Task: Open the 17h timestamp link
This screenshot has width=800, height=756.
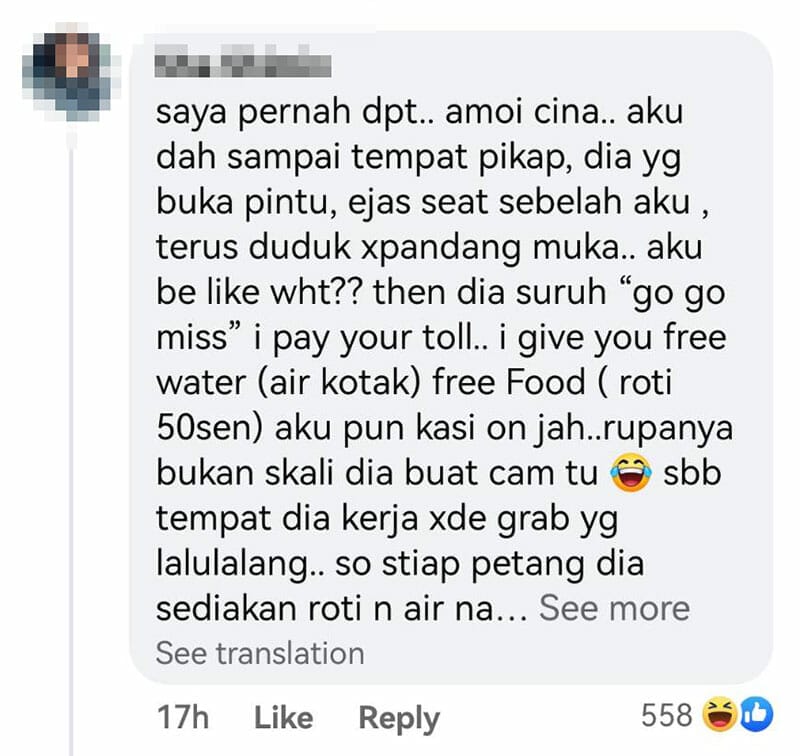Action: click(x=183, y=717)
